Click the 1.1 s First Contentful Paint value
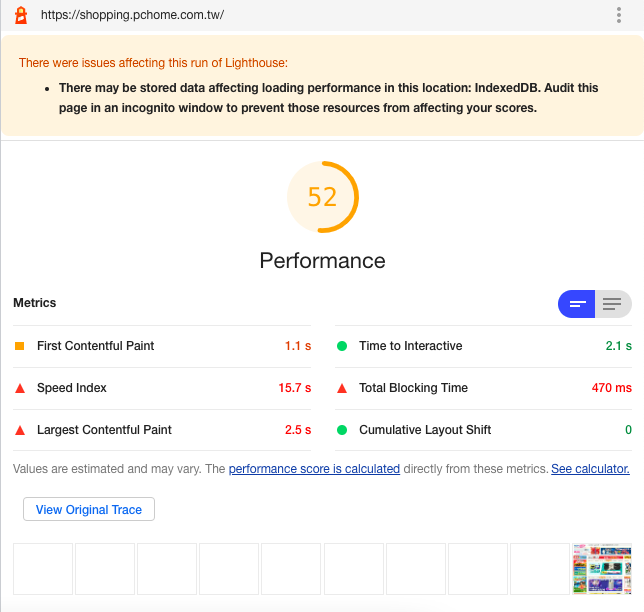 [x=298, y=346]
